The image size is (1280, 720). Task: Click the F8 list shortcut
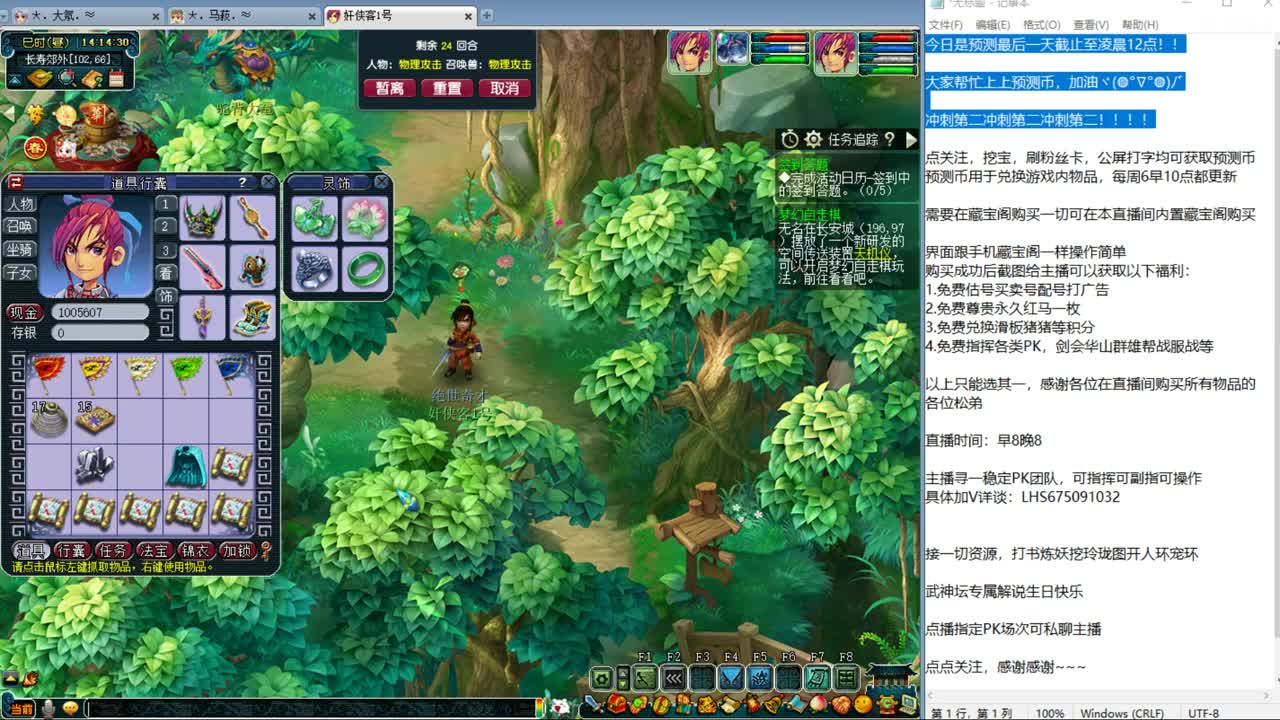coord(846,678)
